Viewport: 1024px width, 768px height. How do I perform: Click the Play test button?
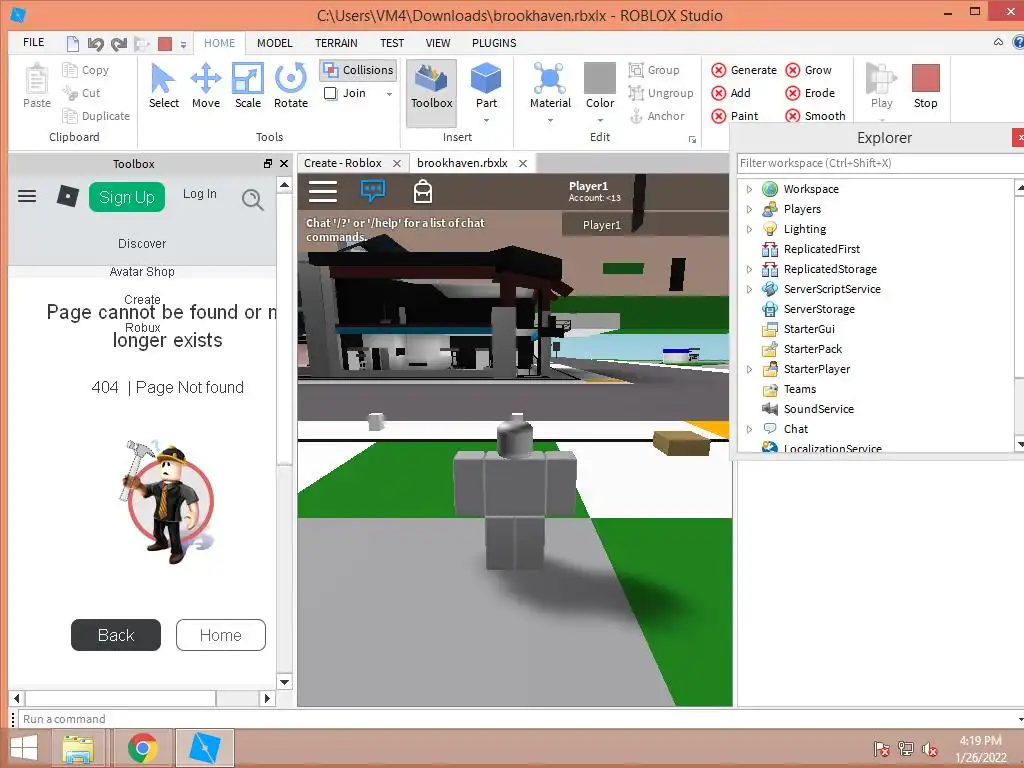[881, 86]
